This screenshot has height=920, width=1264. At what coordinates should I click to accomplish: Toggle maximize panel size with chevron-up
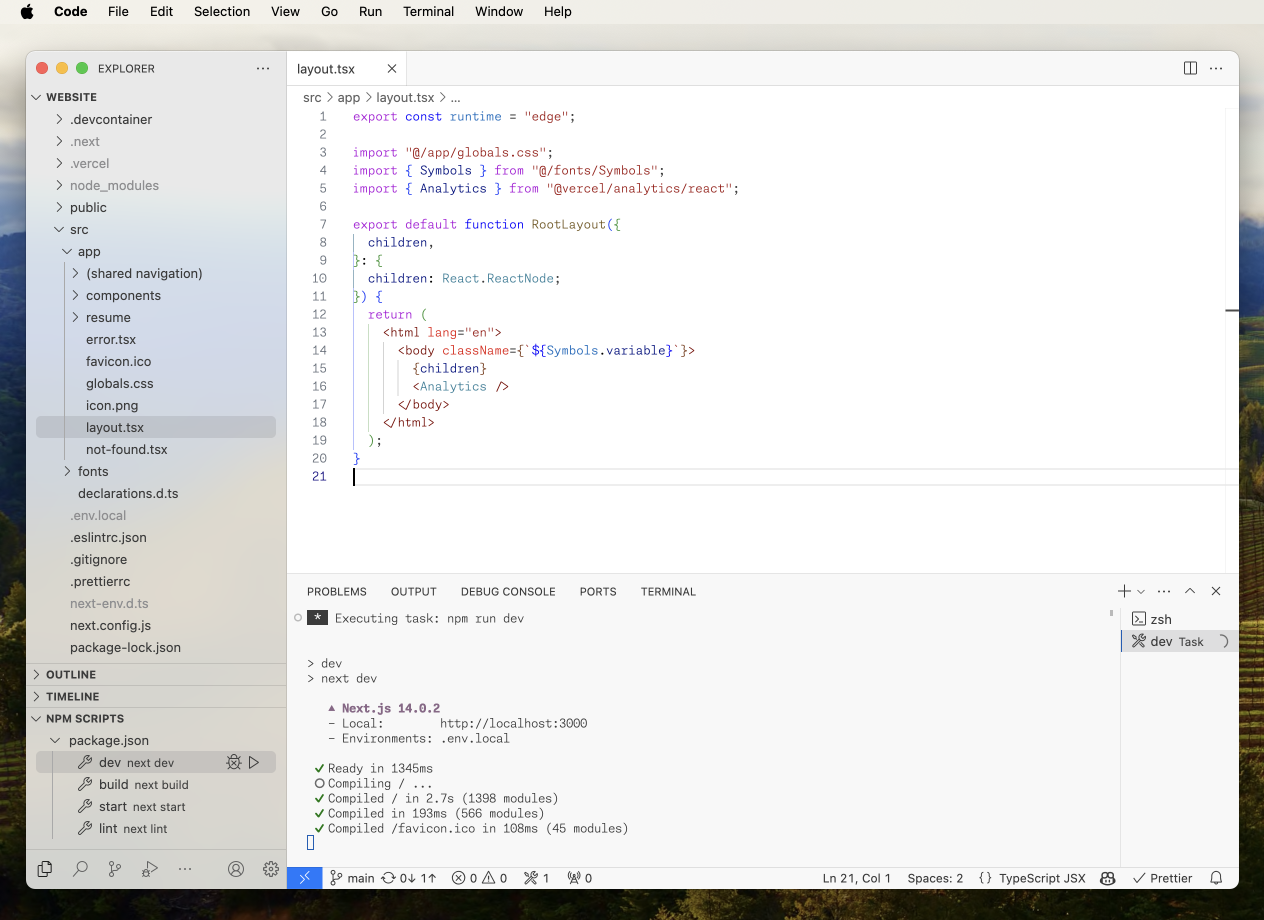(1190, 591)
